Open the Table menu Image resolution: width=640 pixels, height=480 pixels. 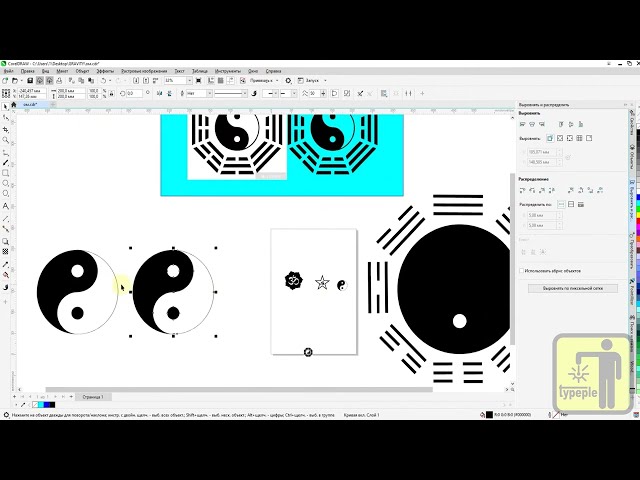click(x=200, y=71)
